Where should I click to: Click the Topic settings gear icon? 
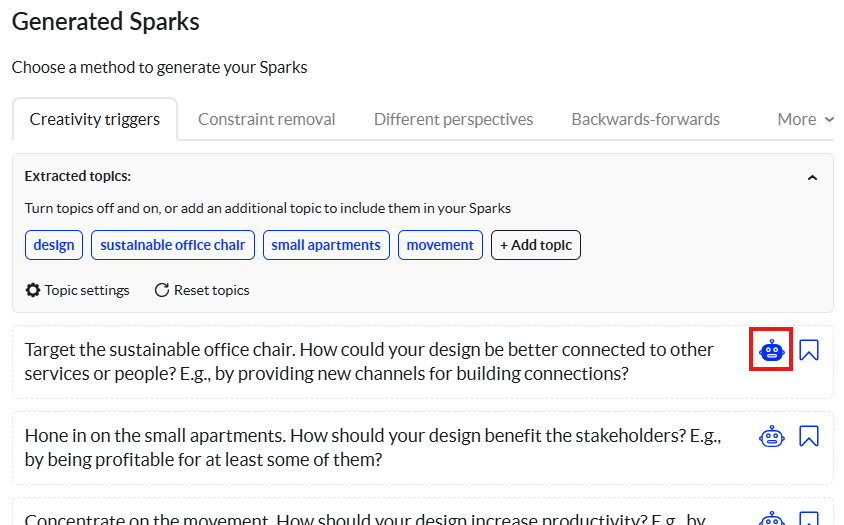(33, 290)
